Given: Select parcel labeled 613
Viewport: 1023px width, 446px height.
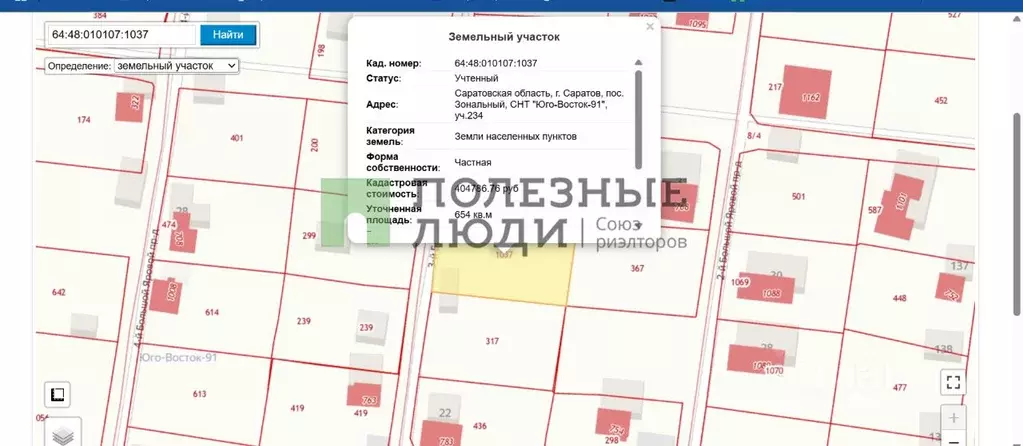Looking at the screenshot, I should [200, 394].
